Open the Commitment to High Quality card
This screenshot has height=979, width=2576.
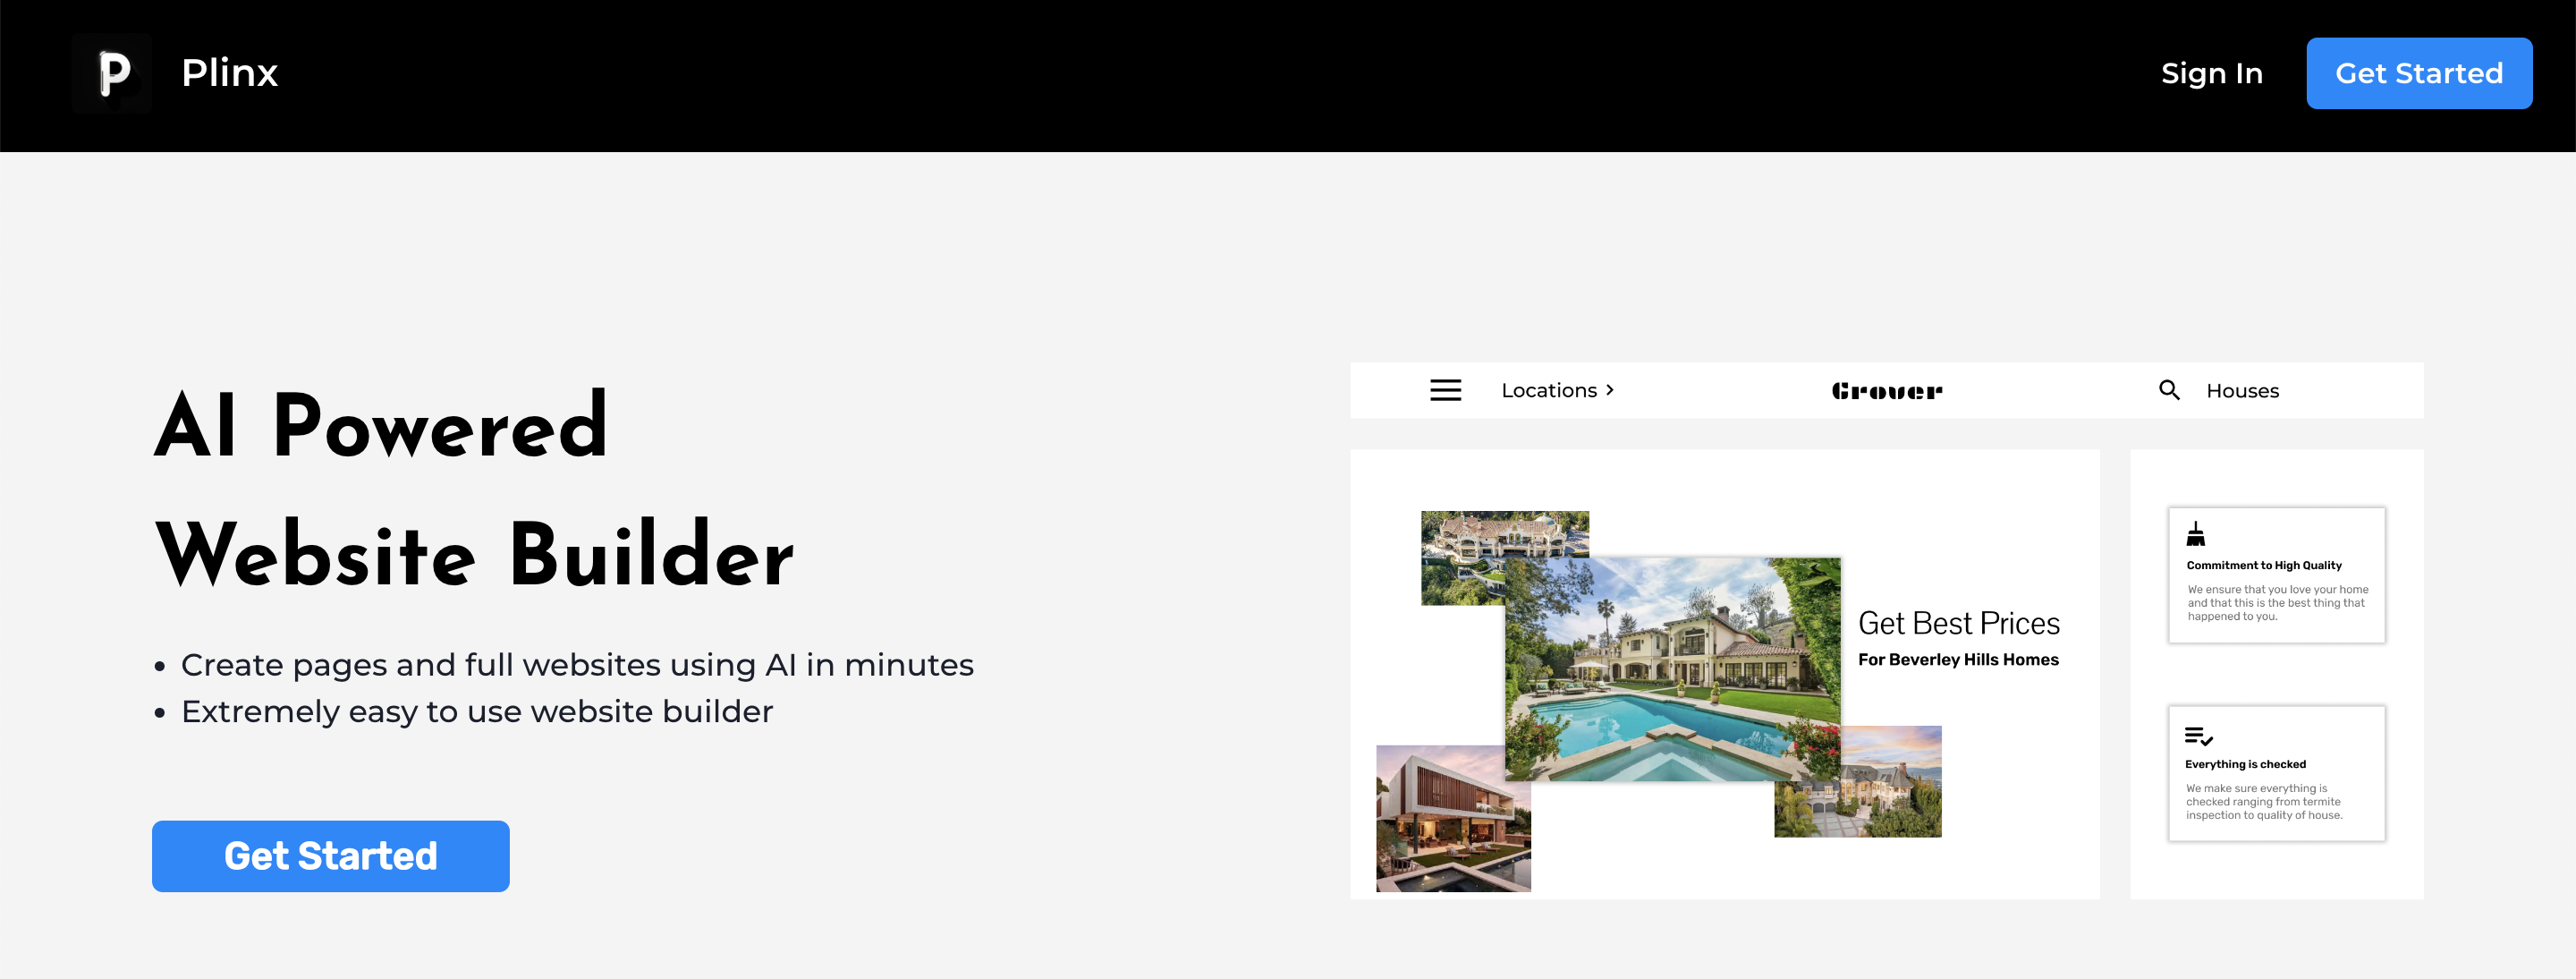pos(2276,575)
